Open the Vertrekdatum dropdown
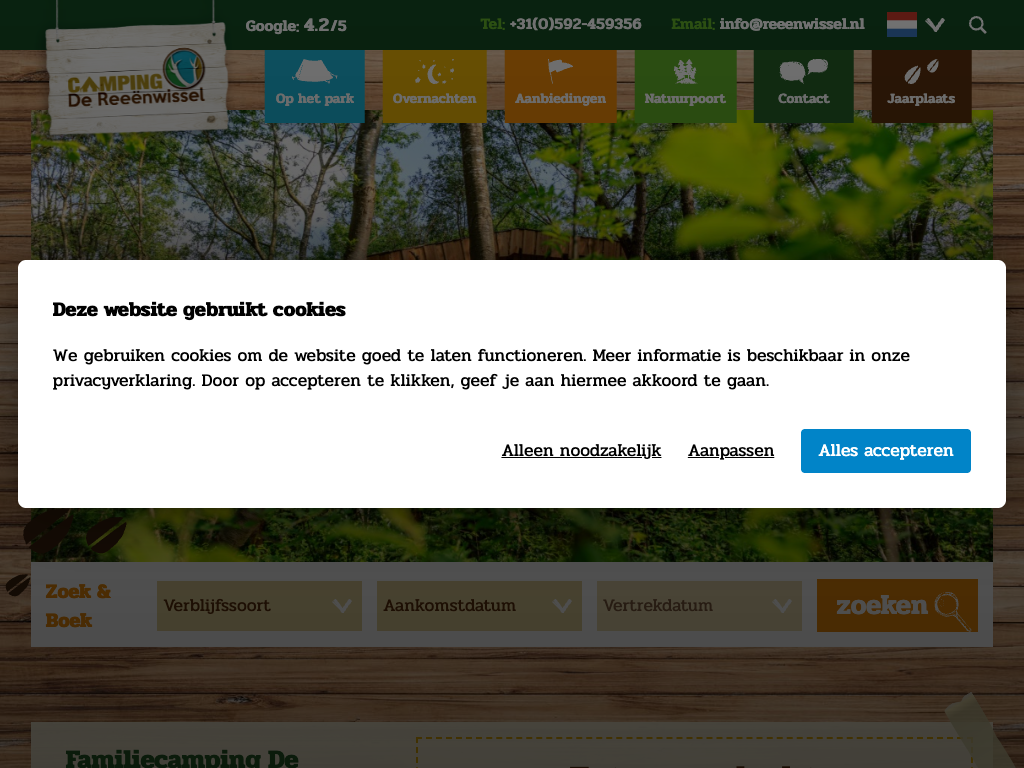The height and width of the screenshot is (768, 1024). pos(699,606)
